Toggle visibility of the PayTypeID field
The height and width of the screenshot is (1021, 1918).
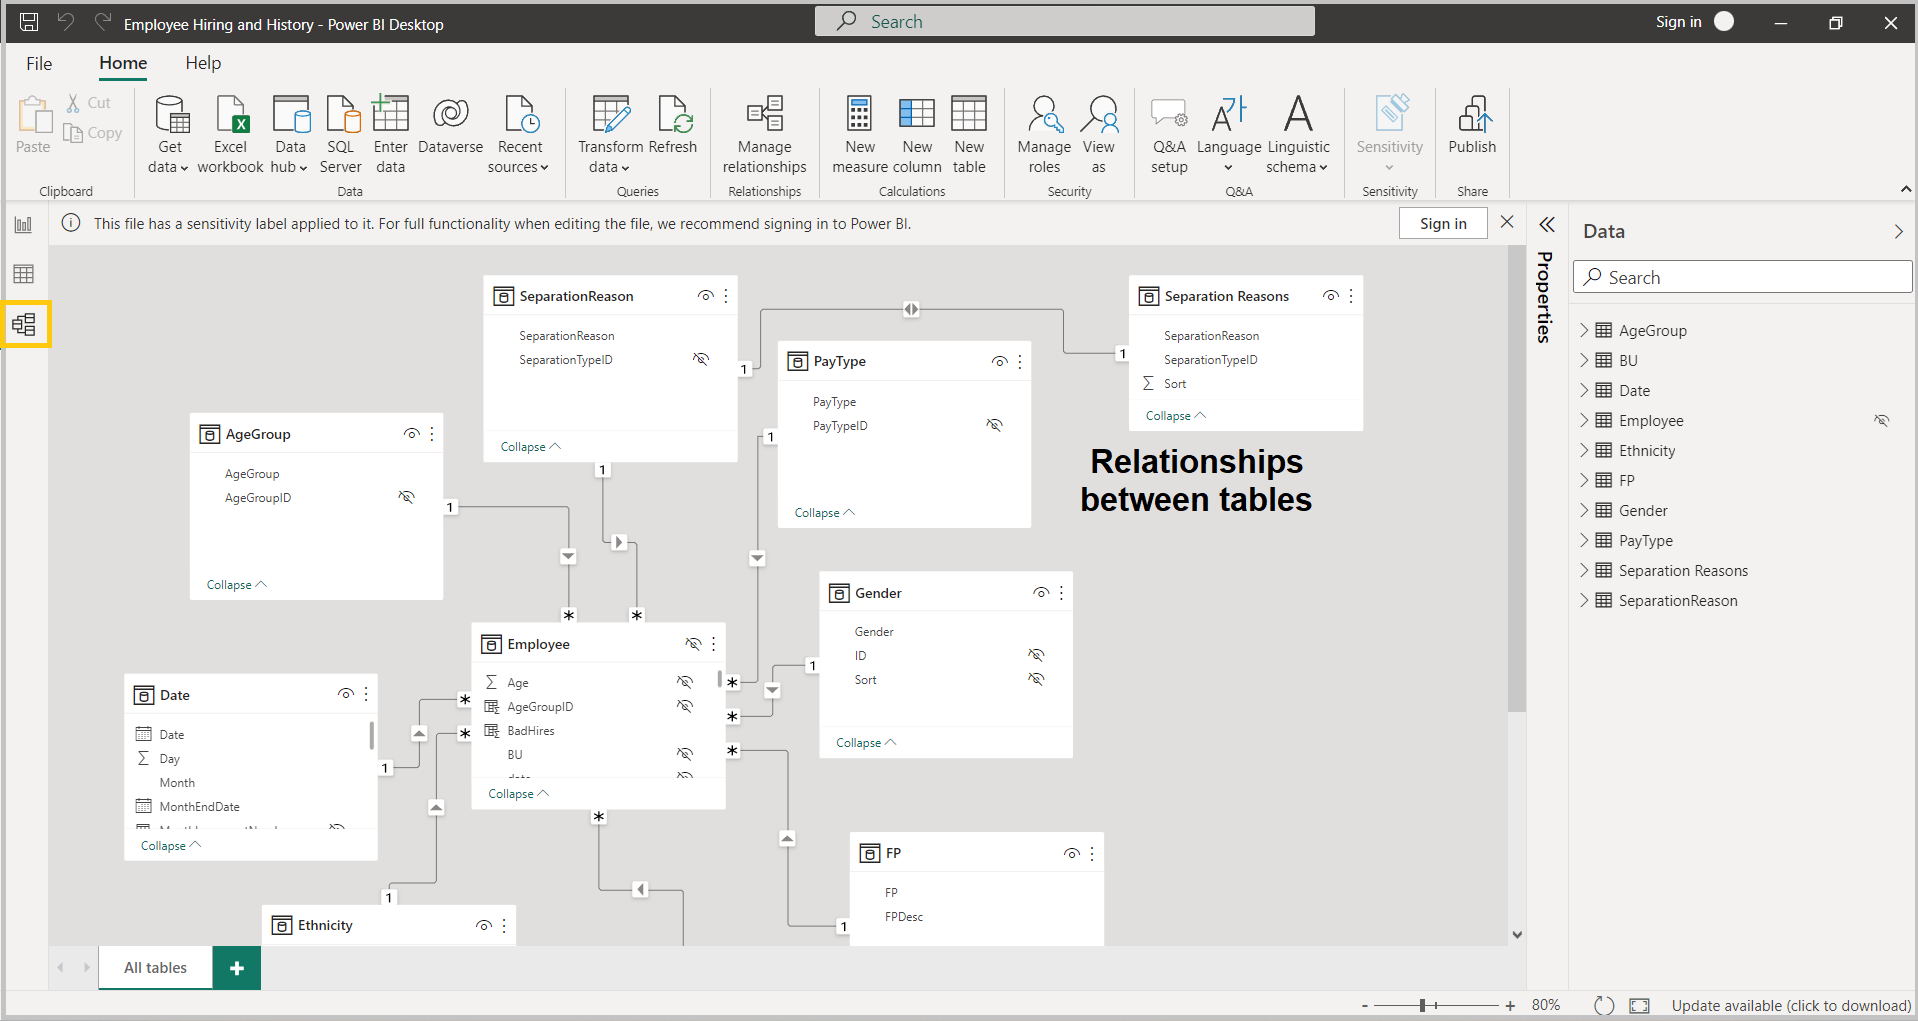tap(995, 425)
